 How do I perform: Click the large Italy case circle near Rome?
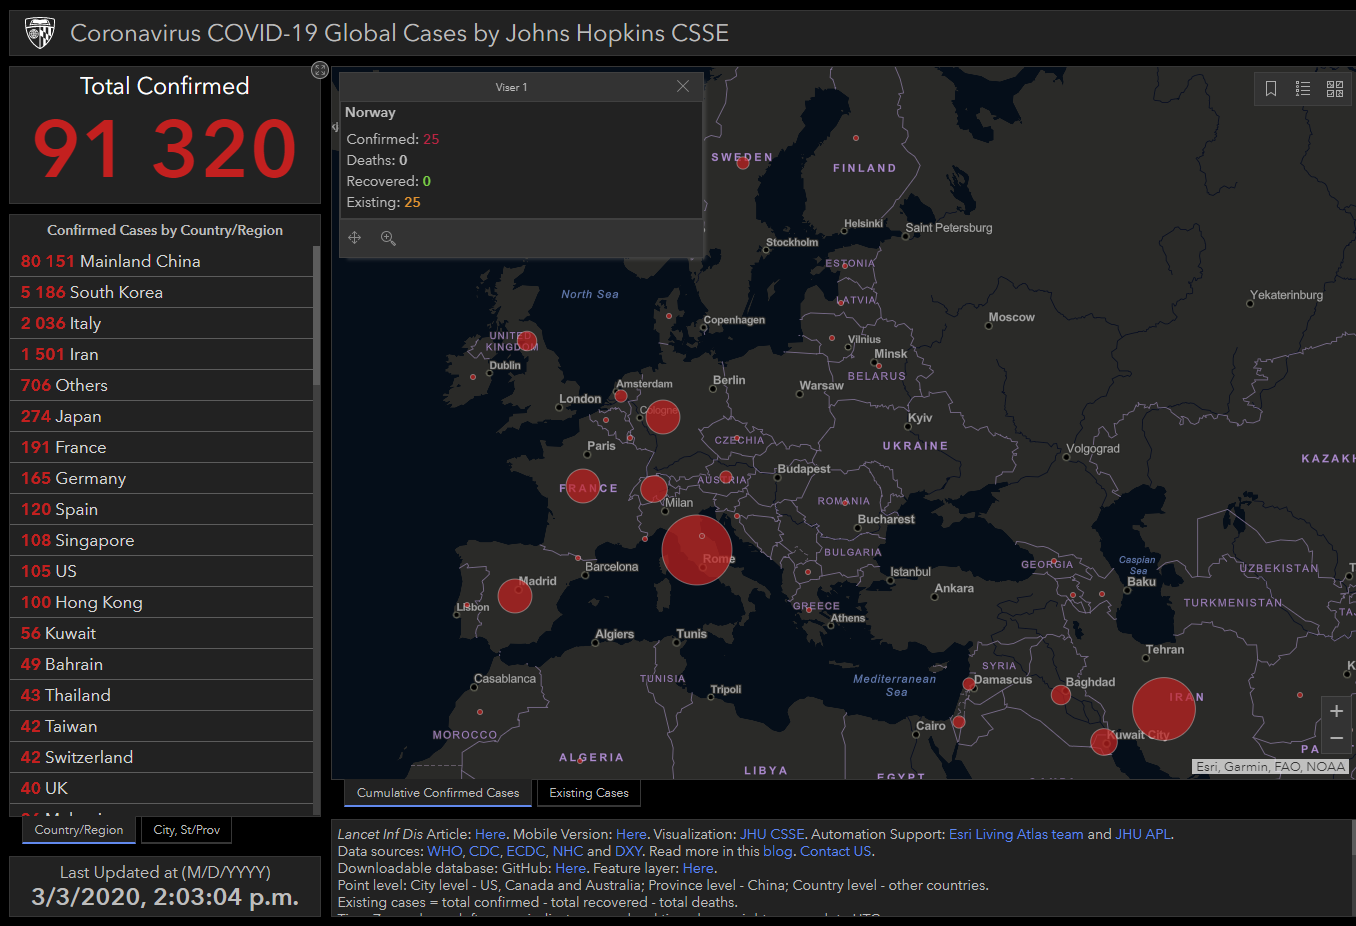point(697,550)
